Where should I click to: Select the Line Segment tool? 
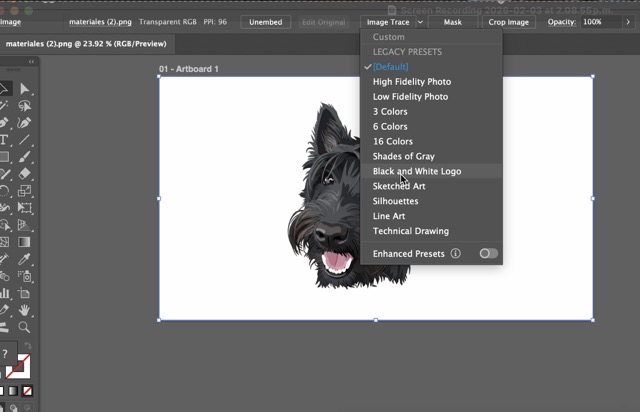click(24, 140)
